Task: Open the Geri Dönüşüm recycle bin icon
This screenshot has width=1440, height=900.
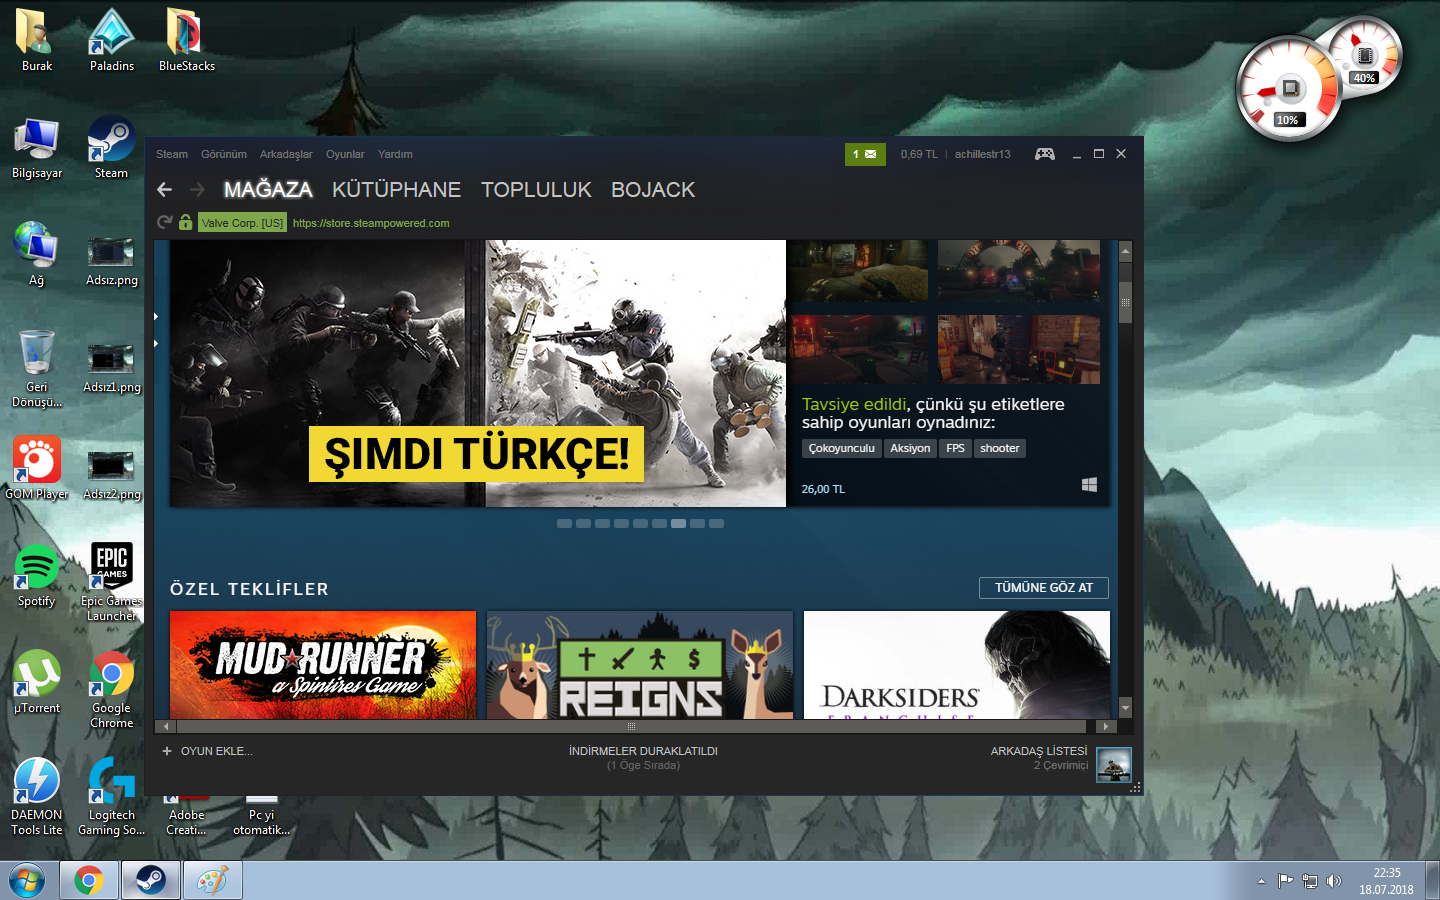Action: tap(37, 368)
